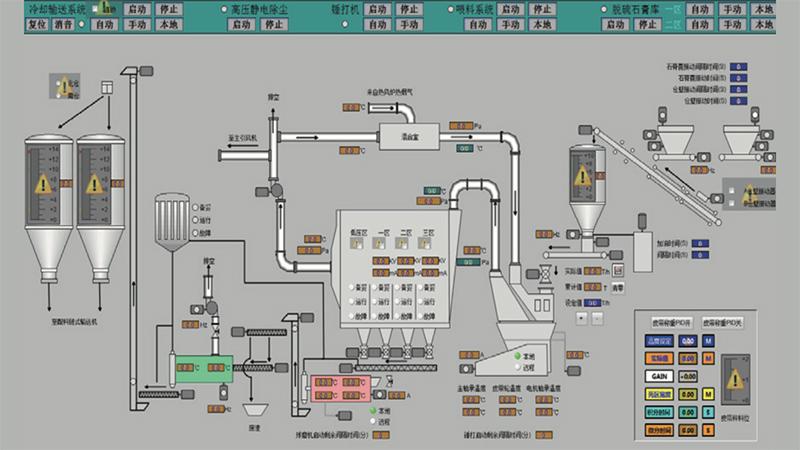The width and height of the screenshot is (800, 450).
Task: Click 皮带称重PID开 button
Action: point(671,322)
